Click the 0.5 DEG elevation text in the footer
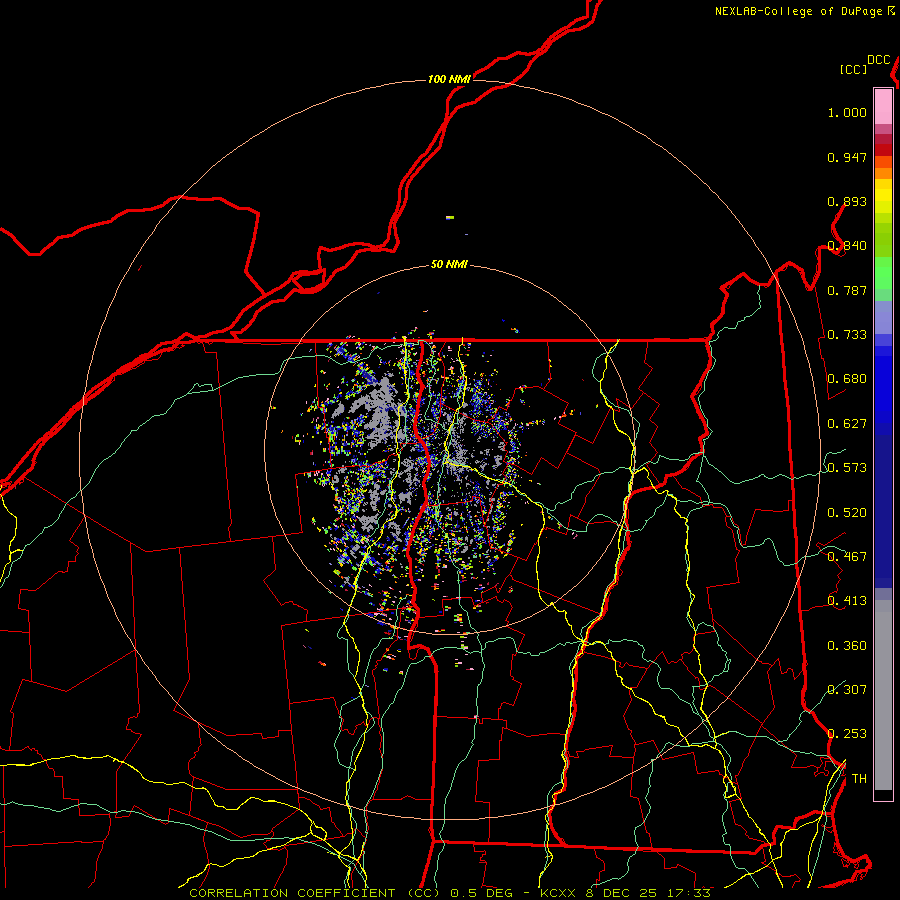Screen dimensions: 900x900 coord(480,893)
